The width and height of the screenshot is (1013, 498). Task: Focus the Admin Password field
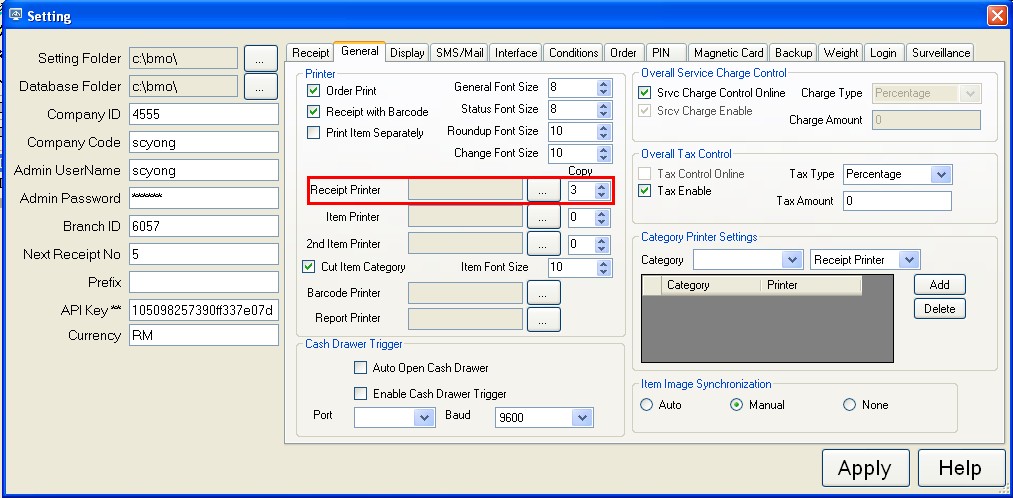204,198
